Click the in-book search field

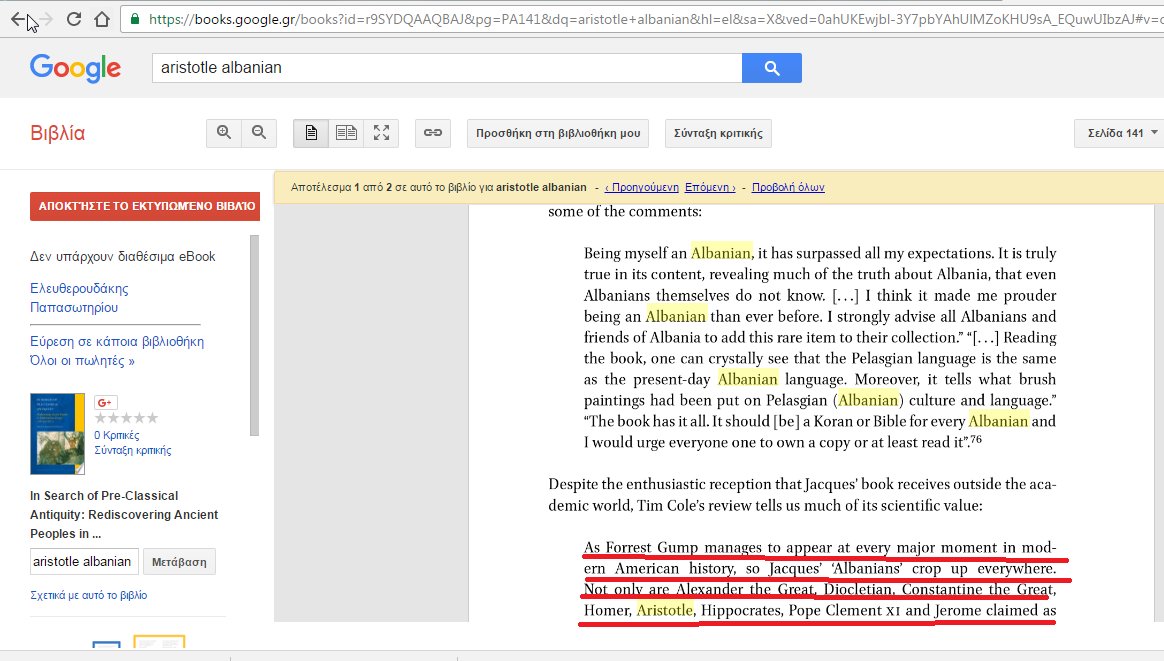(84, 561)
